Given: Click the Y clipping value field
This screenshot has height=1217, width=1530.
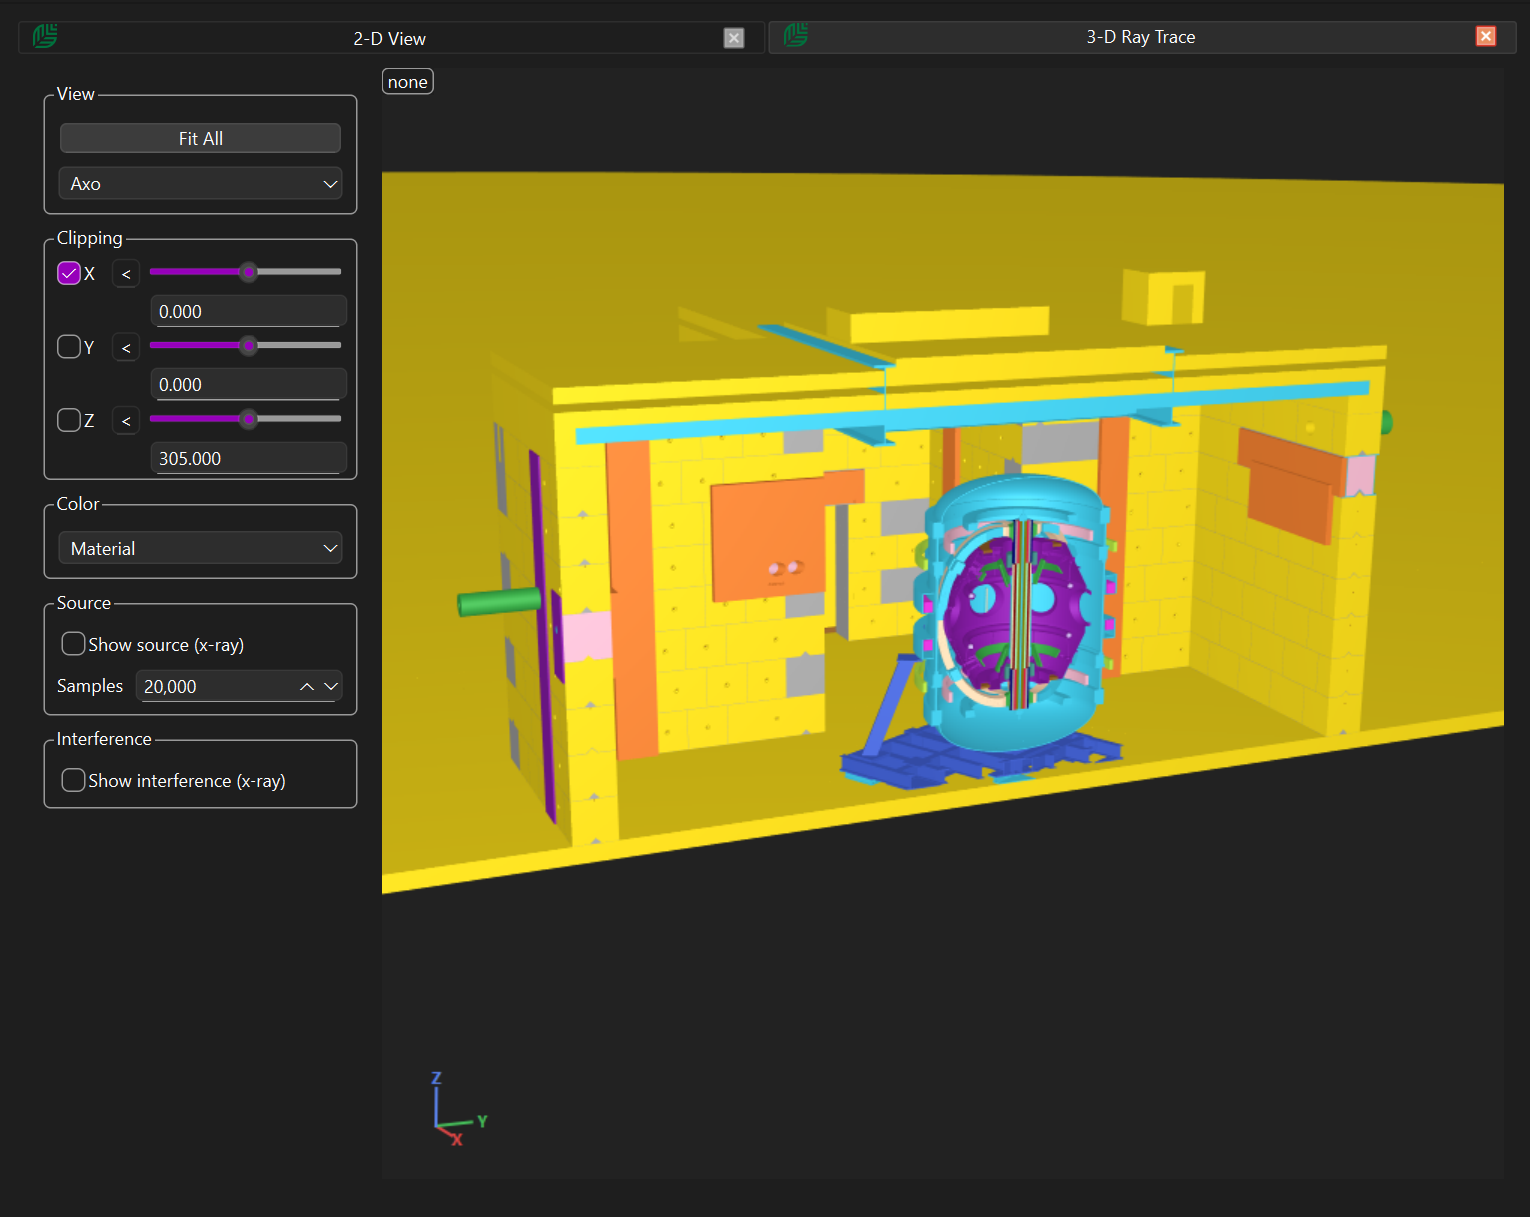Looking at the screenshot, I should (248, 384).
